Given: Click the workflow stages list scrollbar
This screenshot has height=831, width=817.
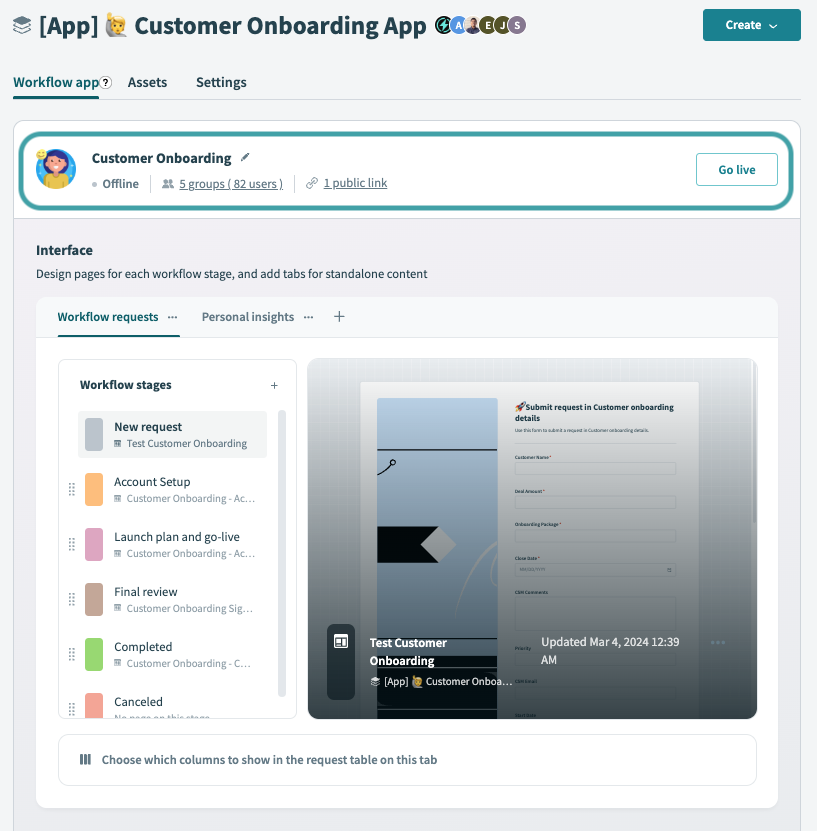Looking at the screenshot, I should coord(282,553).
